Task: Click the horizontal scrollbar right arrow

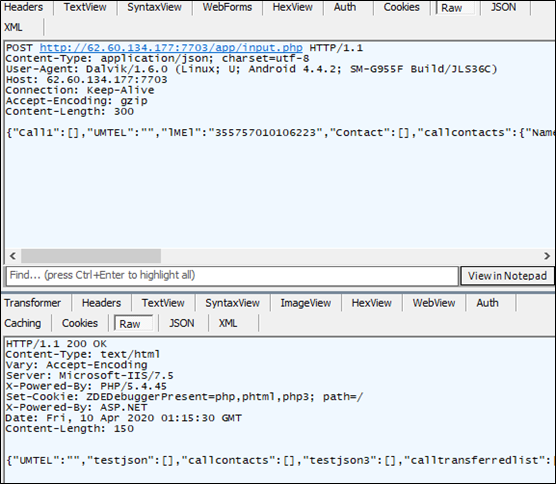Action: (x=547, y=256)
